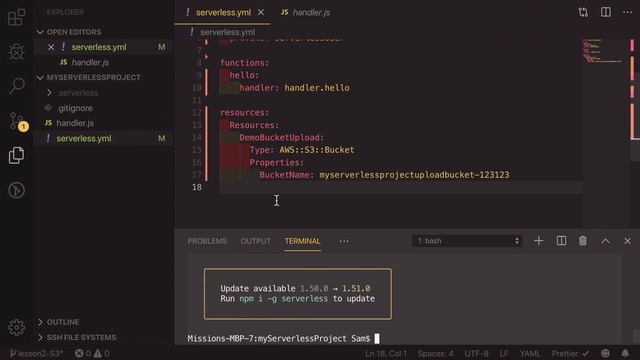
Task: Open the panel tabs overflow ellipsis
Action: 344,241
